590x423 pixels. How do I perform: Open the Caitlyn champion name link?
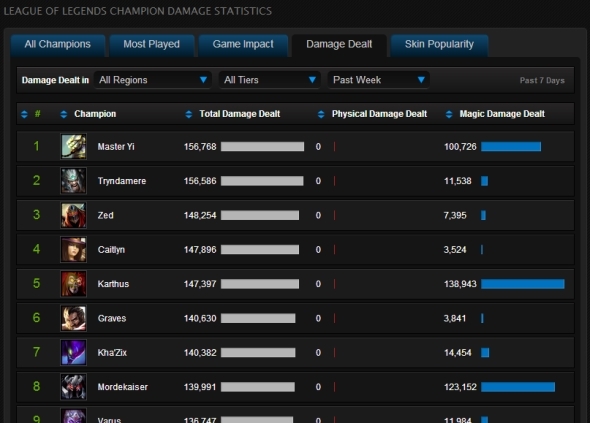click(111, 250)
